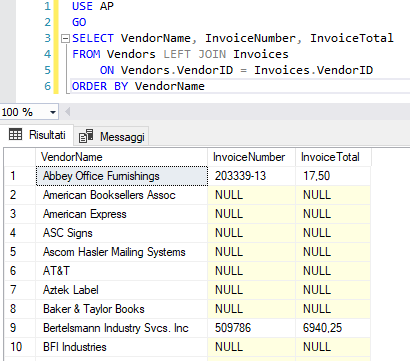Click invoice number 509786
Image resolution: width=410 pixels, height=361 pixels.
[x=252, y=328]
